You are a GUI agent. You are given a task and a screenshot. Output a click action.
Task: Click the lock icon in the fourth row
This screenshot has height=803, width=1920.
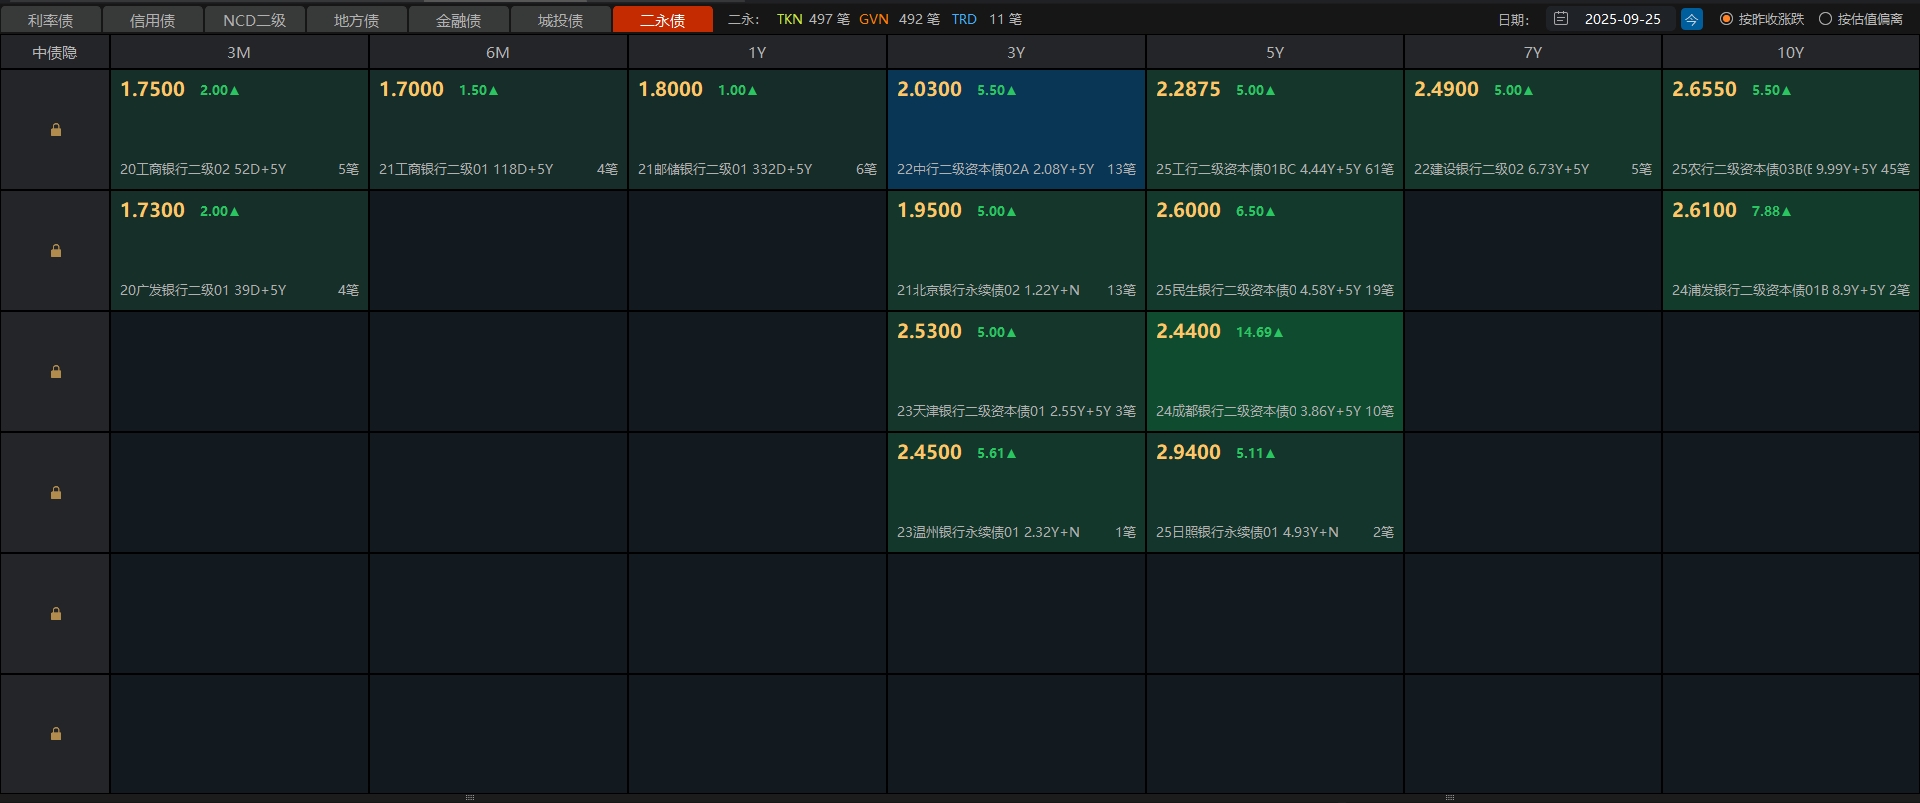[x=56, y=493]
